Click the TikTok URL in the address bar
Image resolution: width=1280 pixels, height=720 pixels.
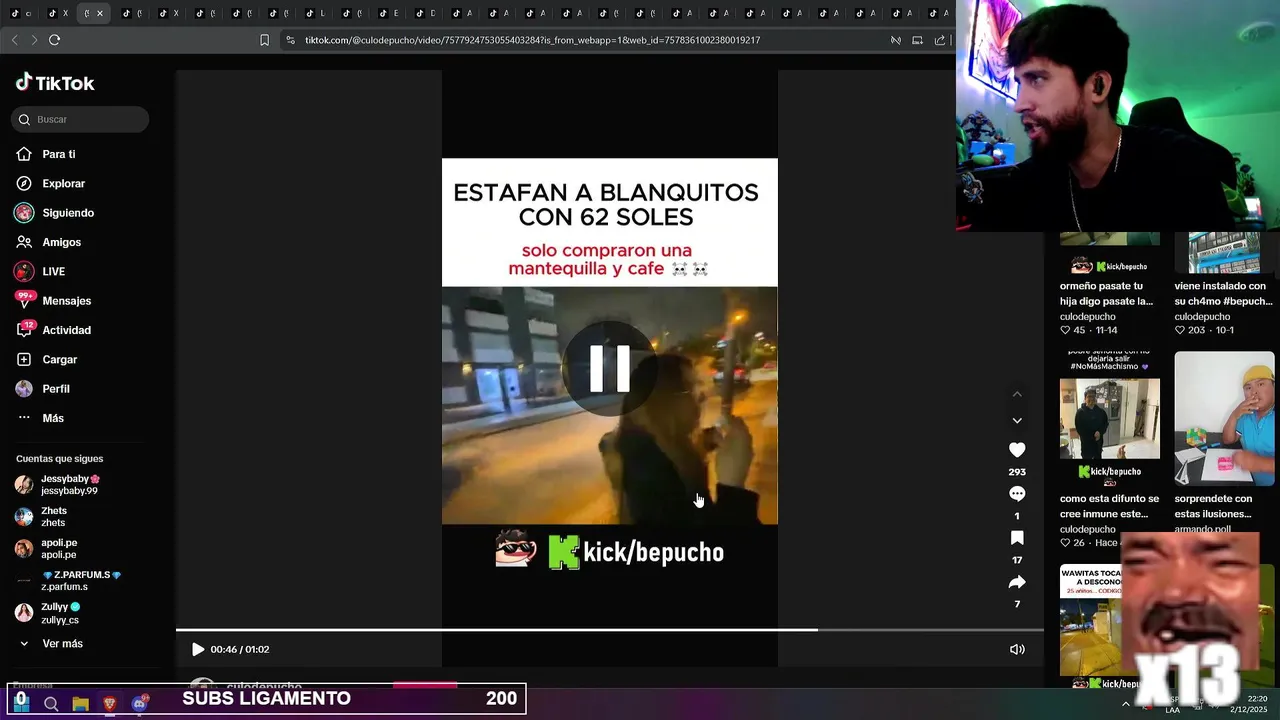[532, 40]
